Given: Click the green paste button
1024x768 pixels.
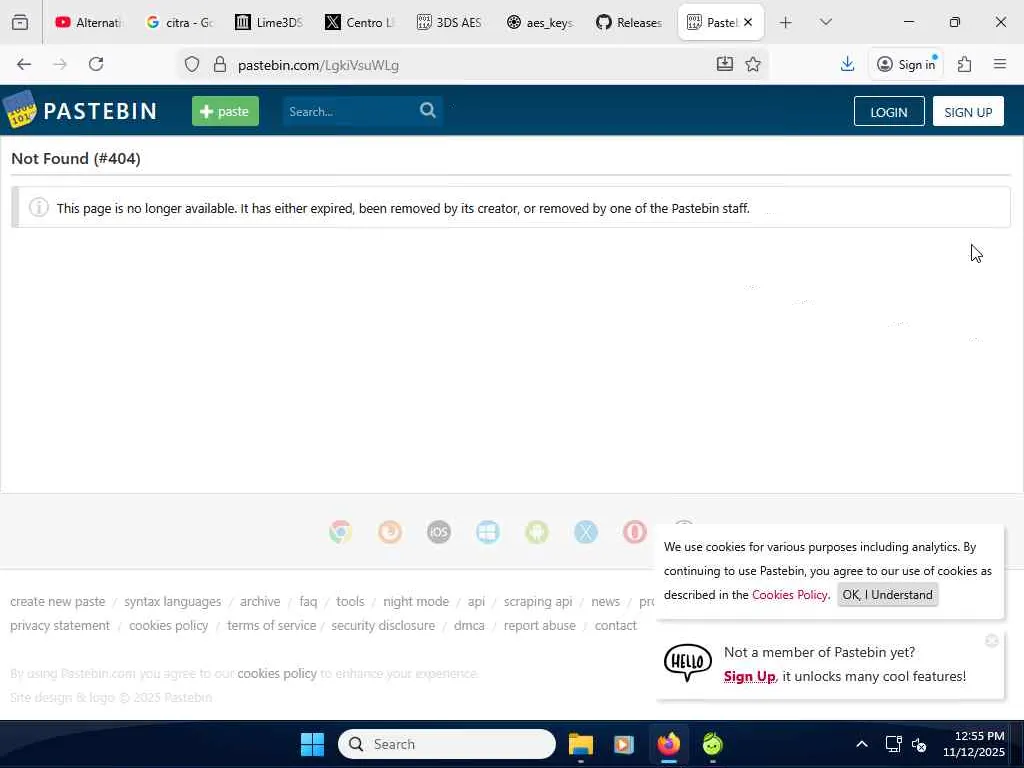Looking at the screenshot, I should (225, 111).
